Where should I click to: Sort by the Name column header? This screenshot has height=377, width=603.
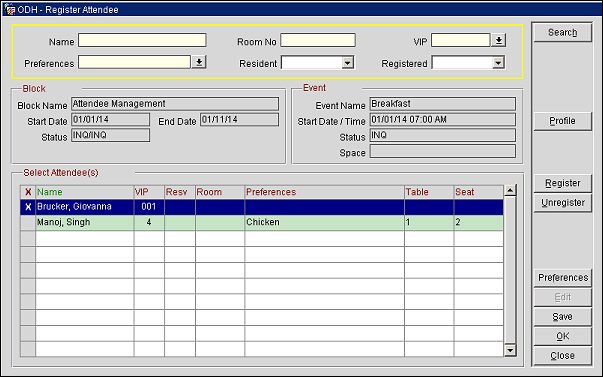point(85,192)
